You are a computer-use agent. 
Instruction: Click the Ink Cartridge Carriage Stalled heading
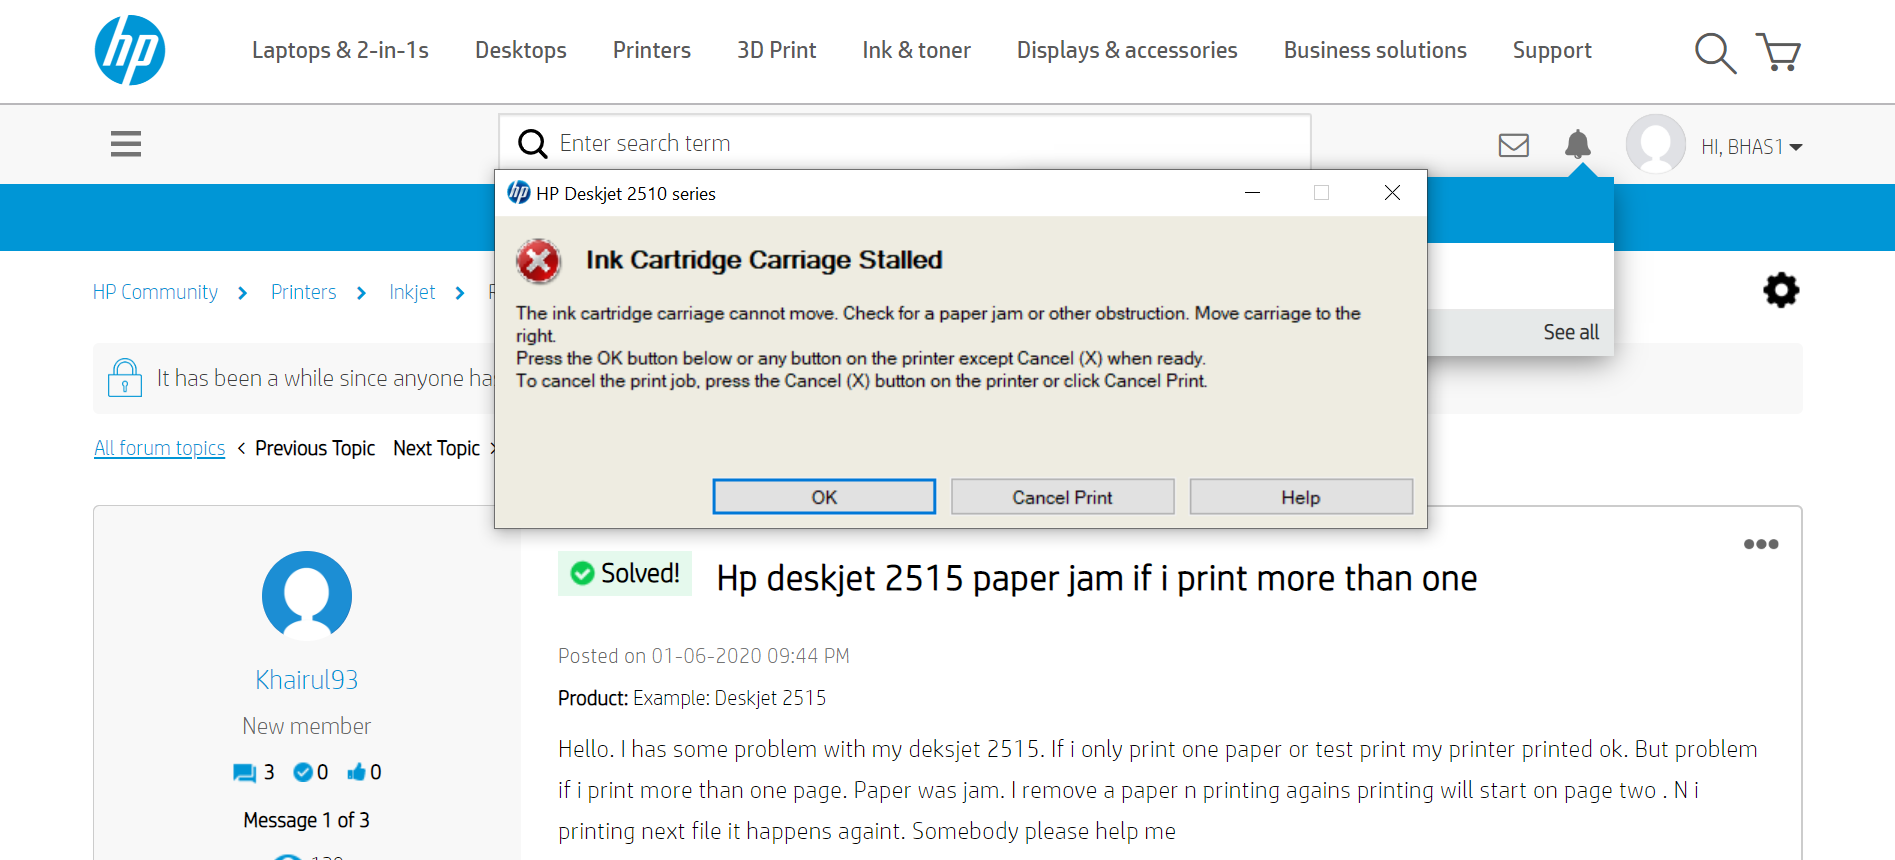tap(764, 260)
